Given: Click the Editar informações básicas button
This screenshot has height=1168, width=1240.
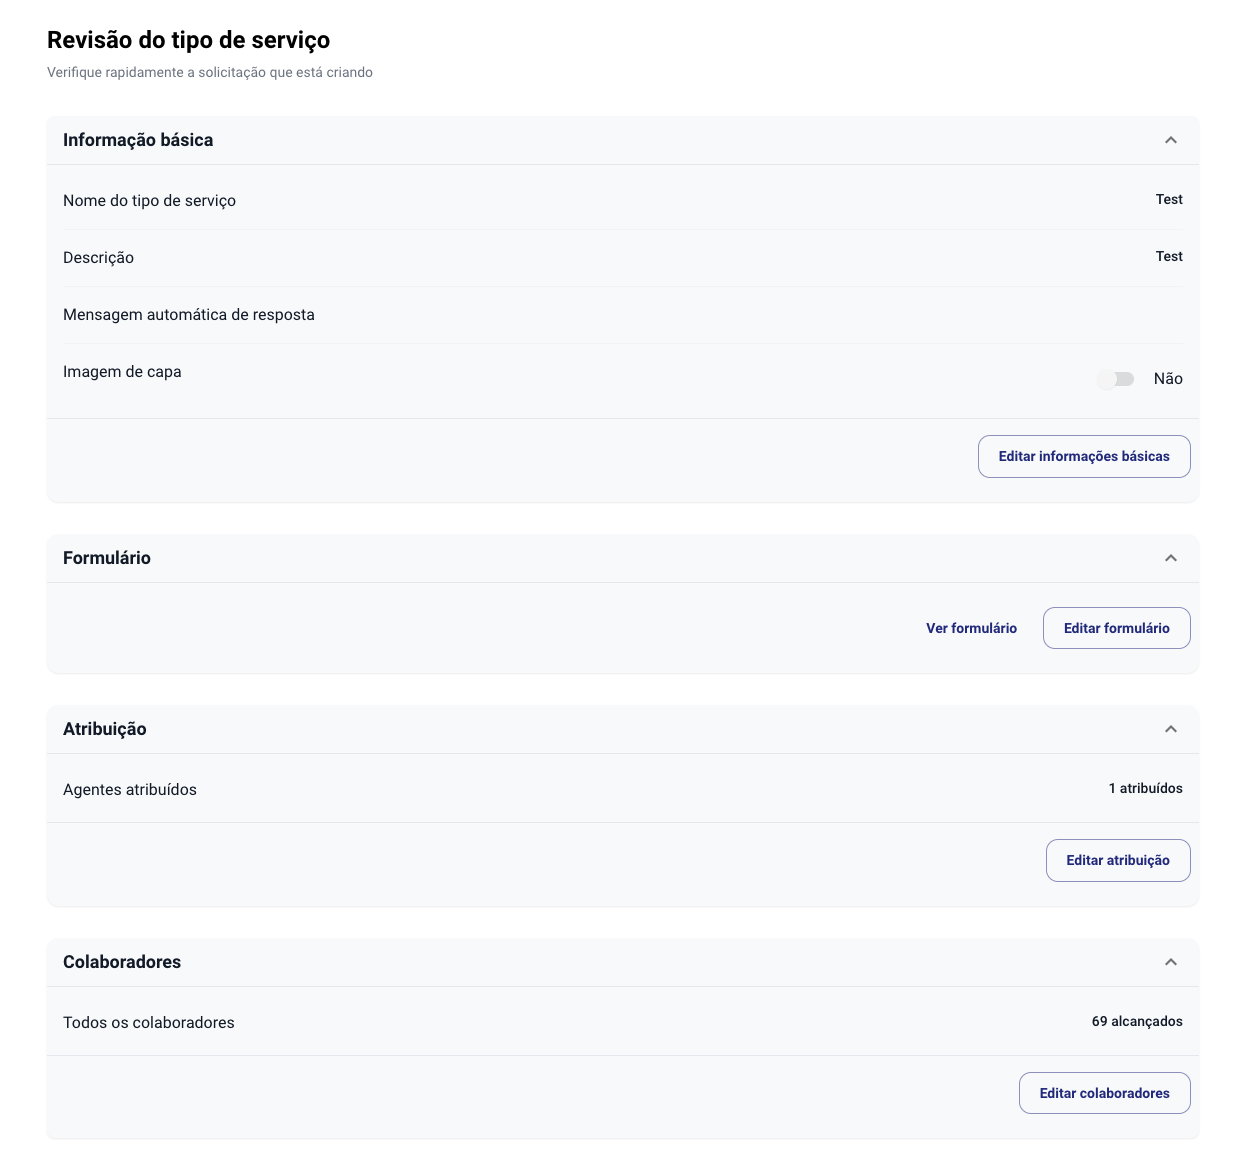Looking at the screenshot, I should [x=1084, y=456].
